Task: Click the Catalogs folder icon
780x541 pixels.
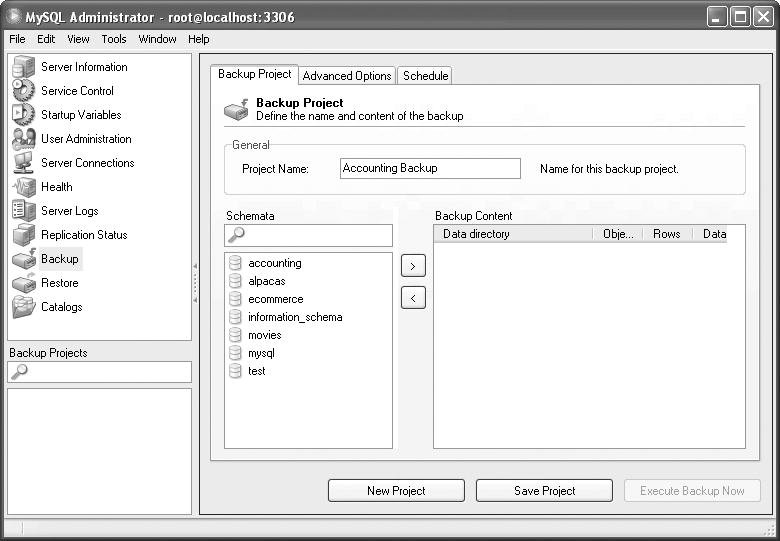Action: tap(23, 307)
